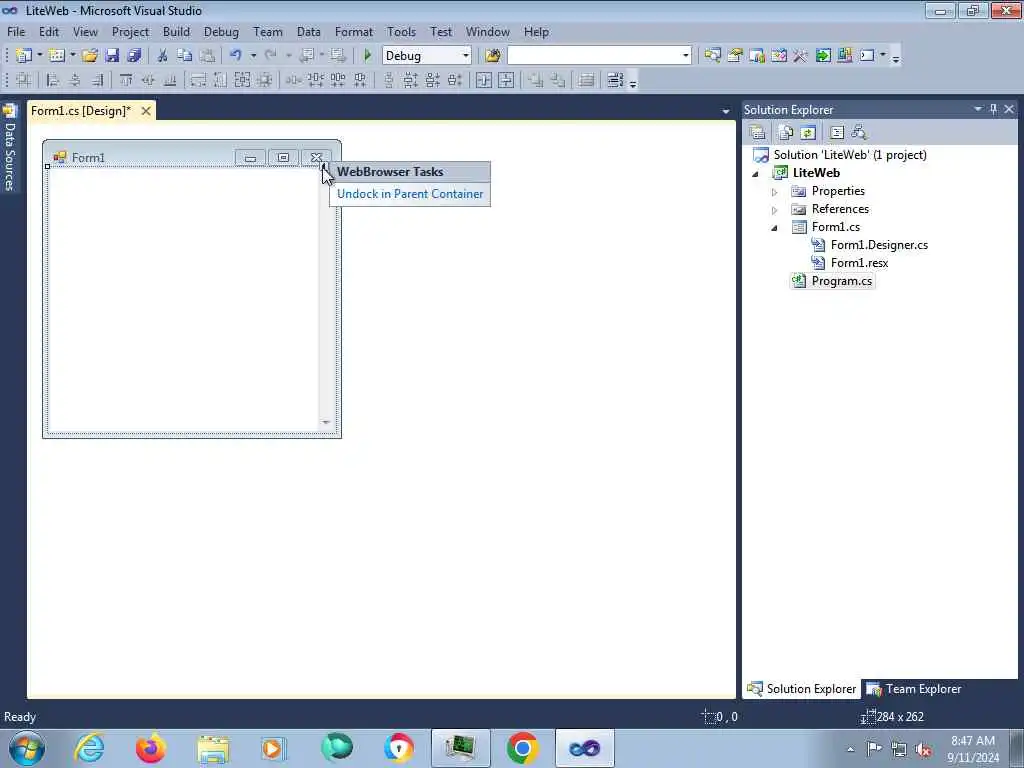Open the File menu
Image resolution: width=1024 pixels, height=768 pixels.
click(16, 31)
